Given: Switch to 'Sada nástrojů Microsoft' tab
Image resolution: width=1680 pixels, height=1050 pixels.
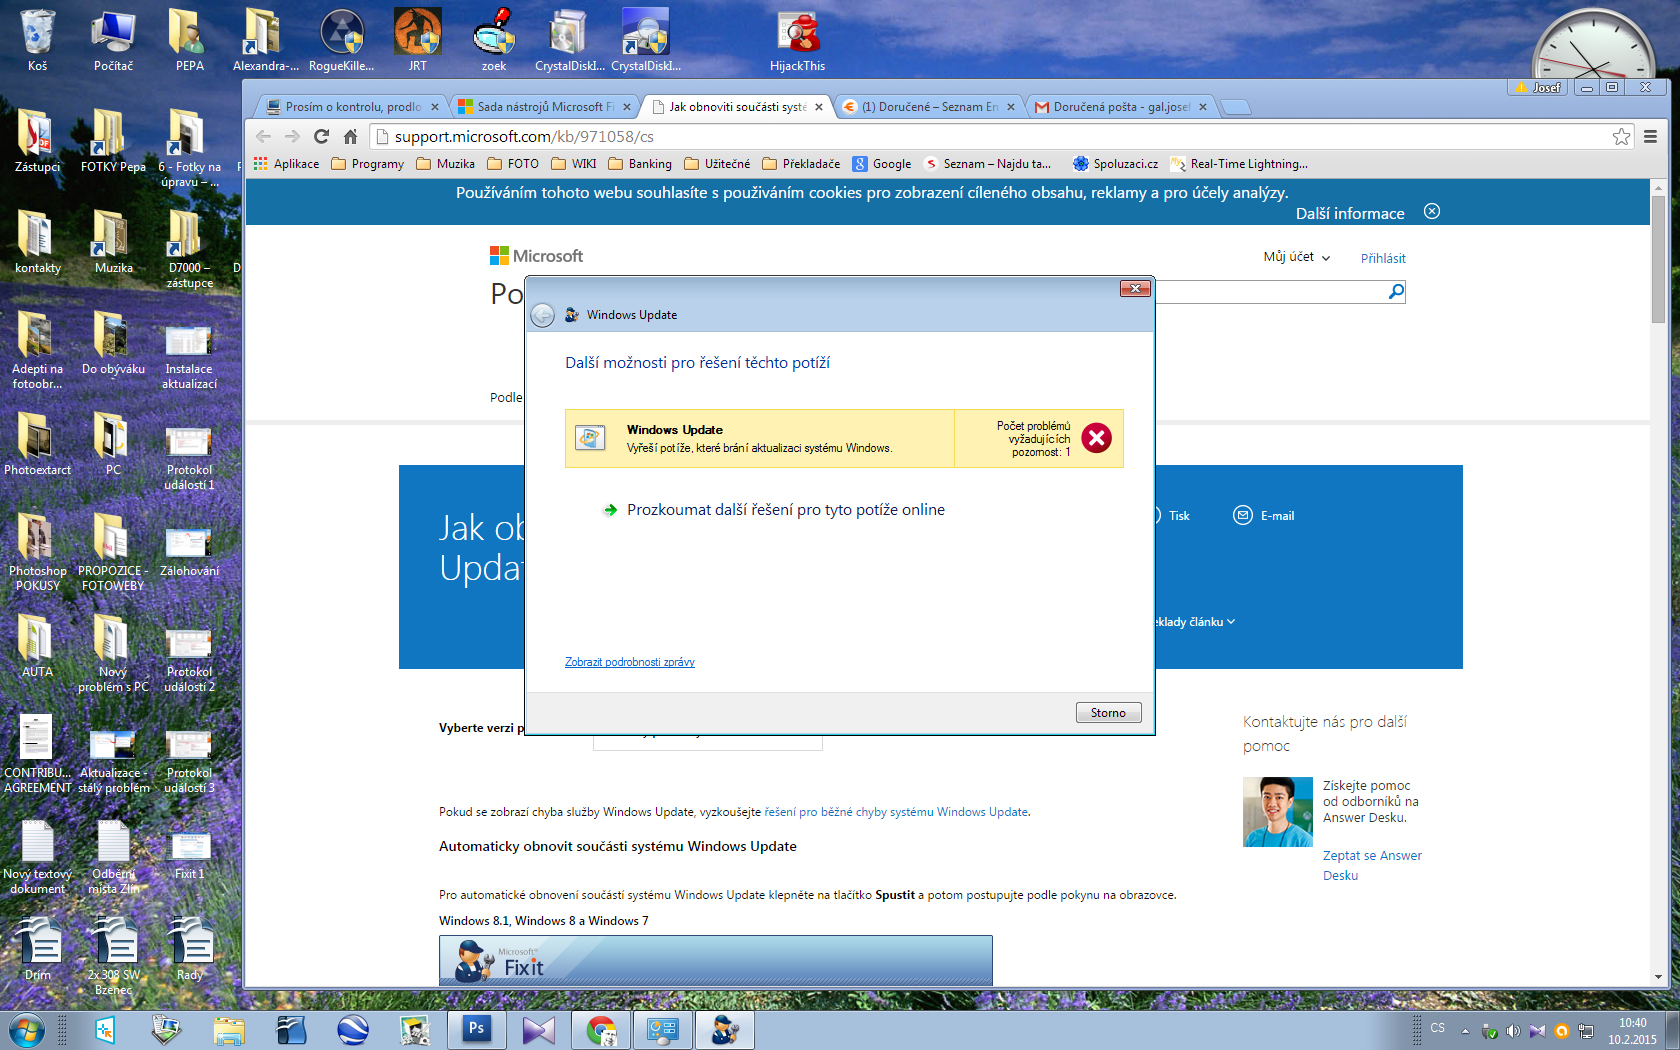Looking at the screenshot, I should pyautogui.click(x=544, y=107).
